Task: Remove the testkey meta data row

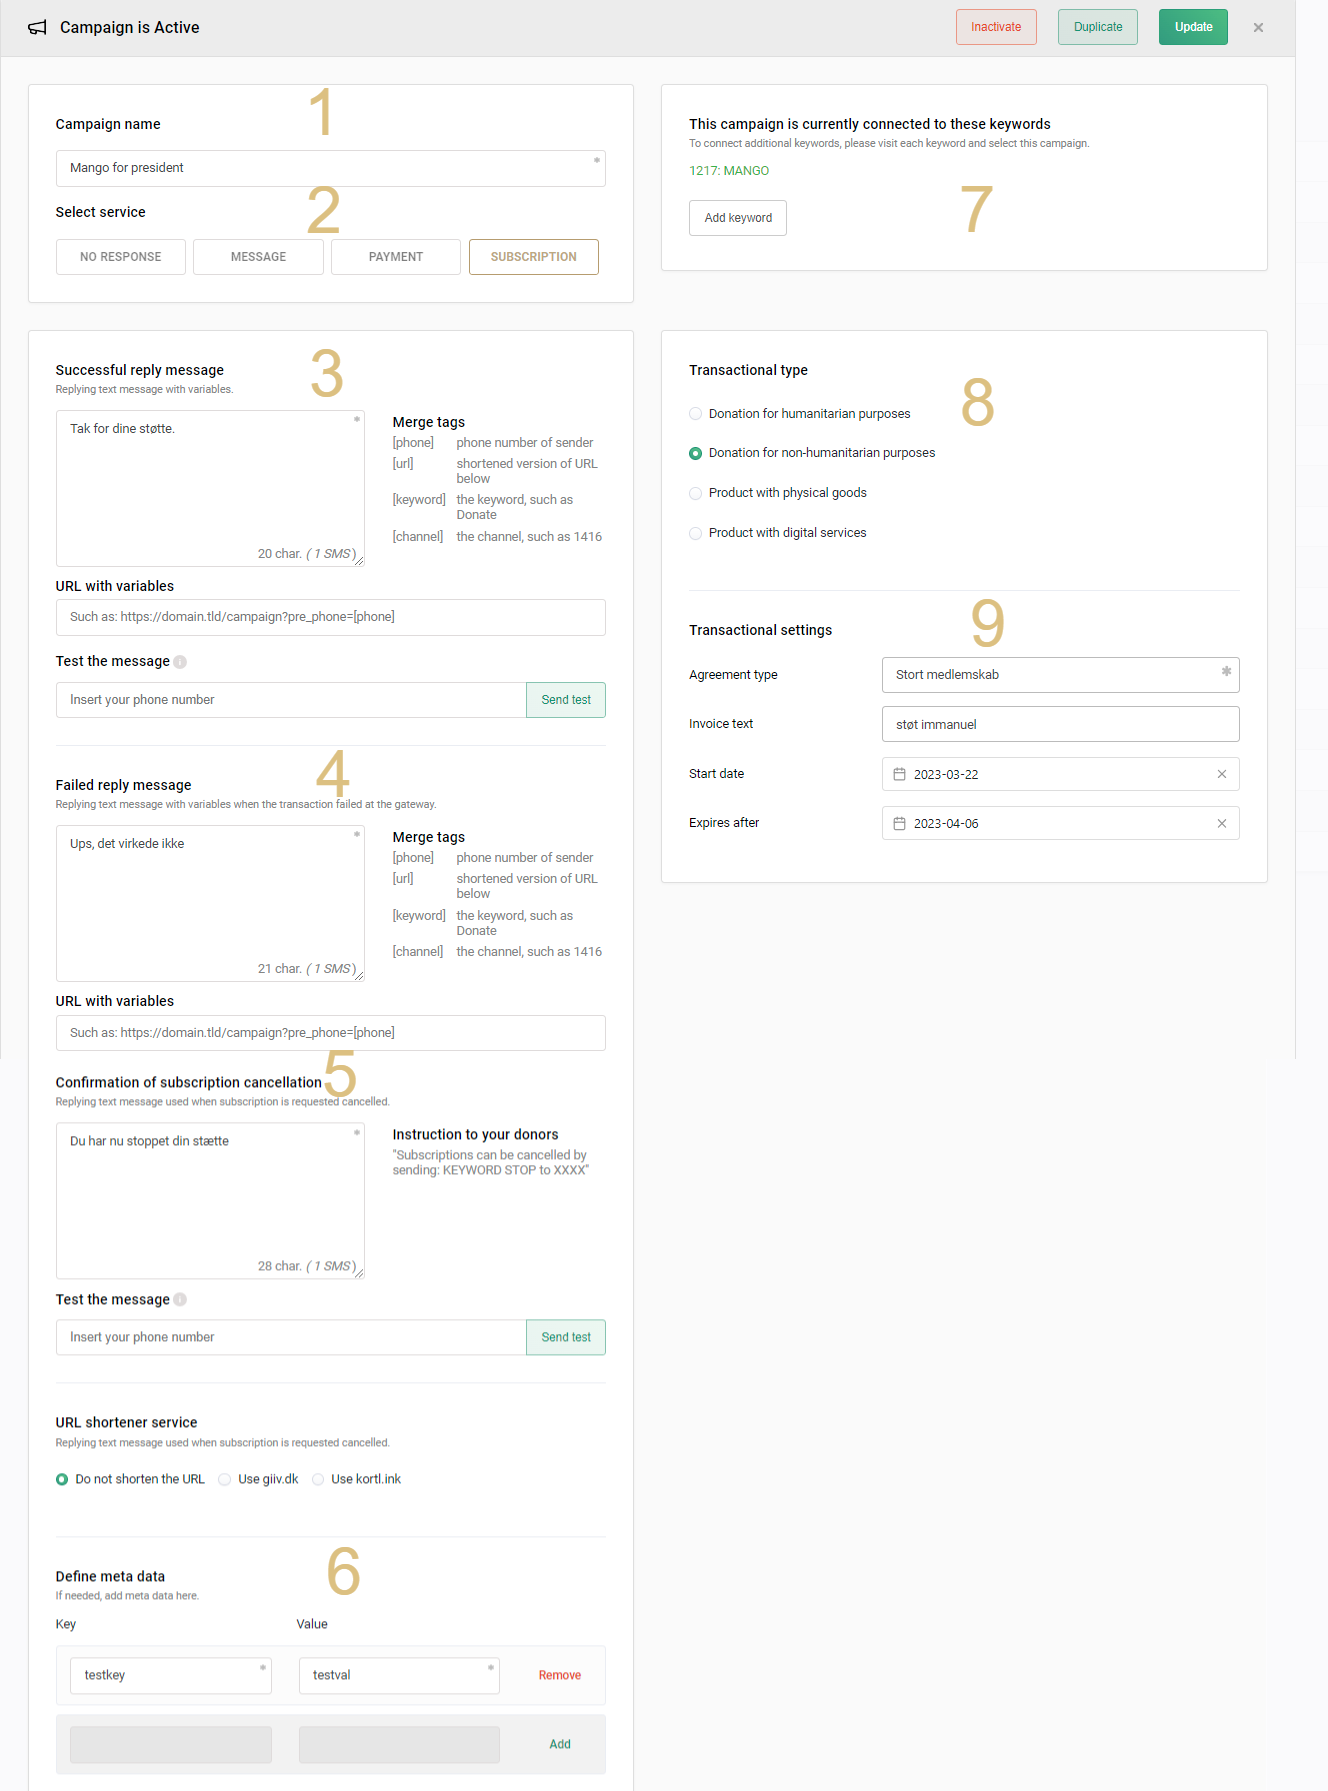Action: [560, 1676]
